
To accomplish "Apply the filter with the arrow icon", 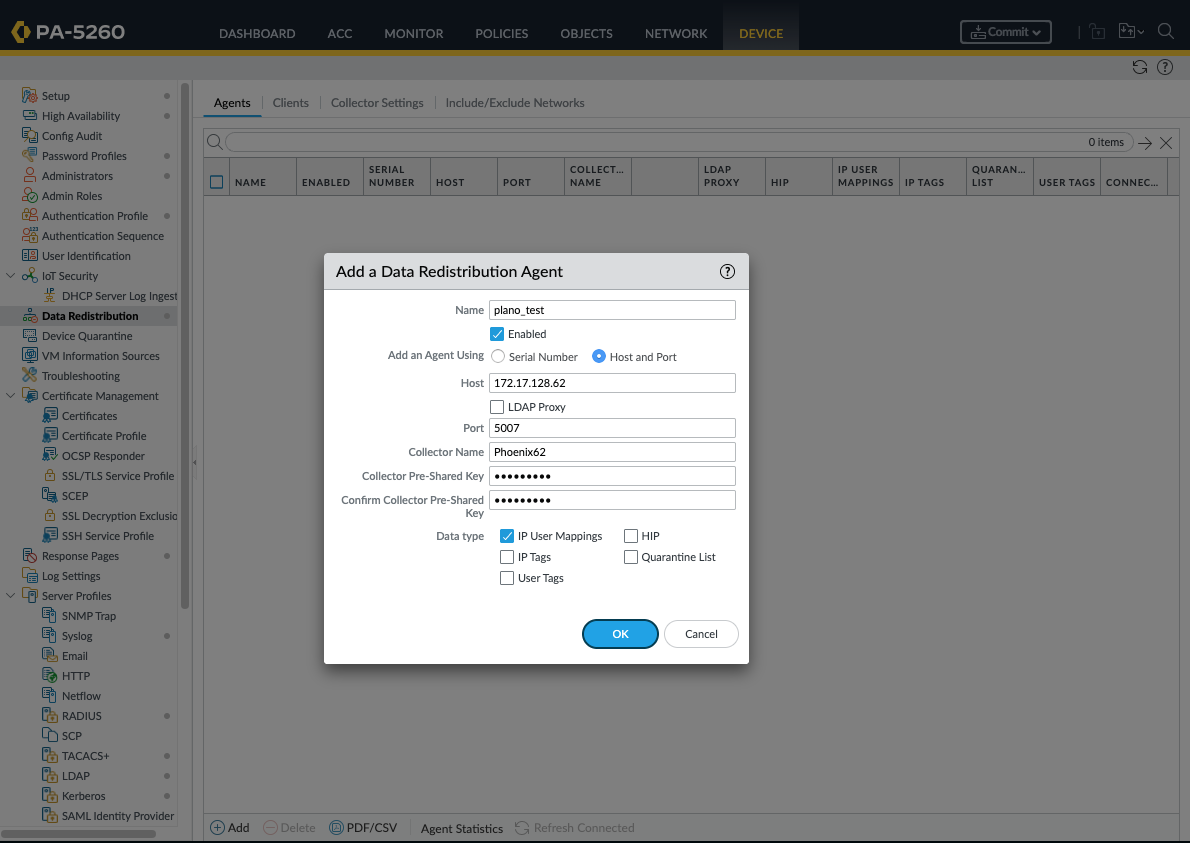I will coord(1145,142).
